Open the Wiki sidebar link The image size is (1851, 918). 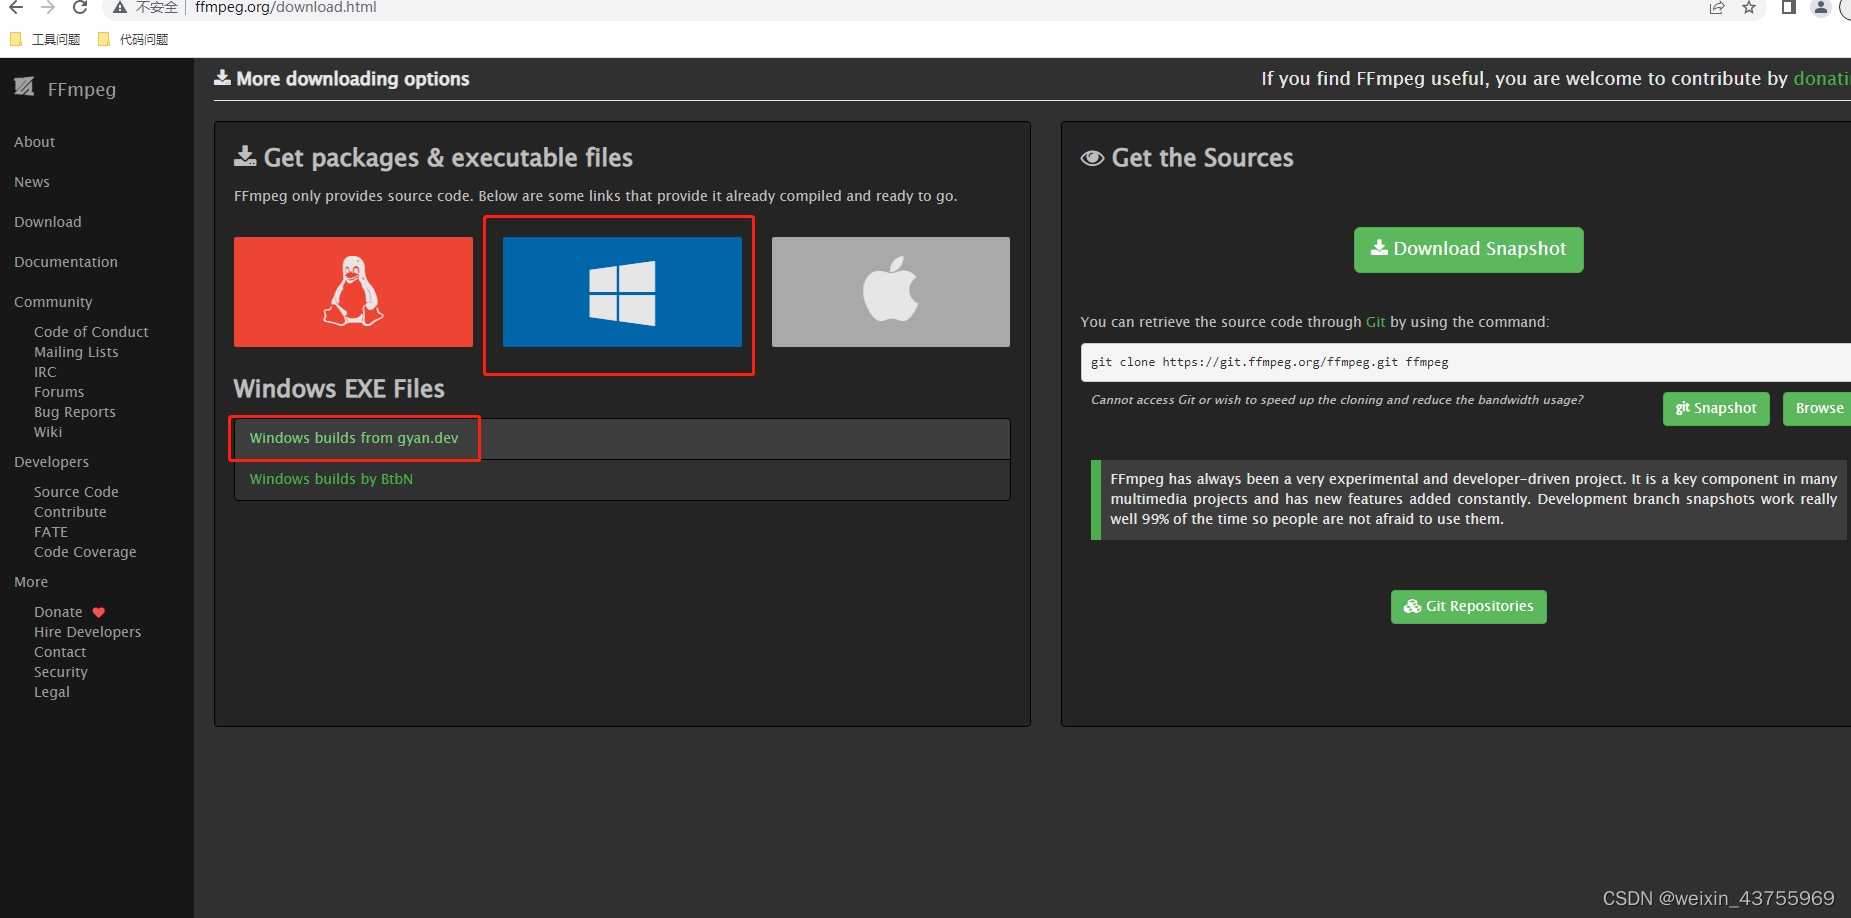[x=48, y=432]
